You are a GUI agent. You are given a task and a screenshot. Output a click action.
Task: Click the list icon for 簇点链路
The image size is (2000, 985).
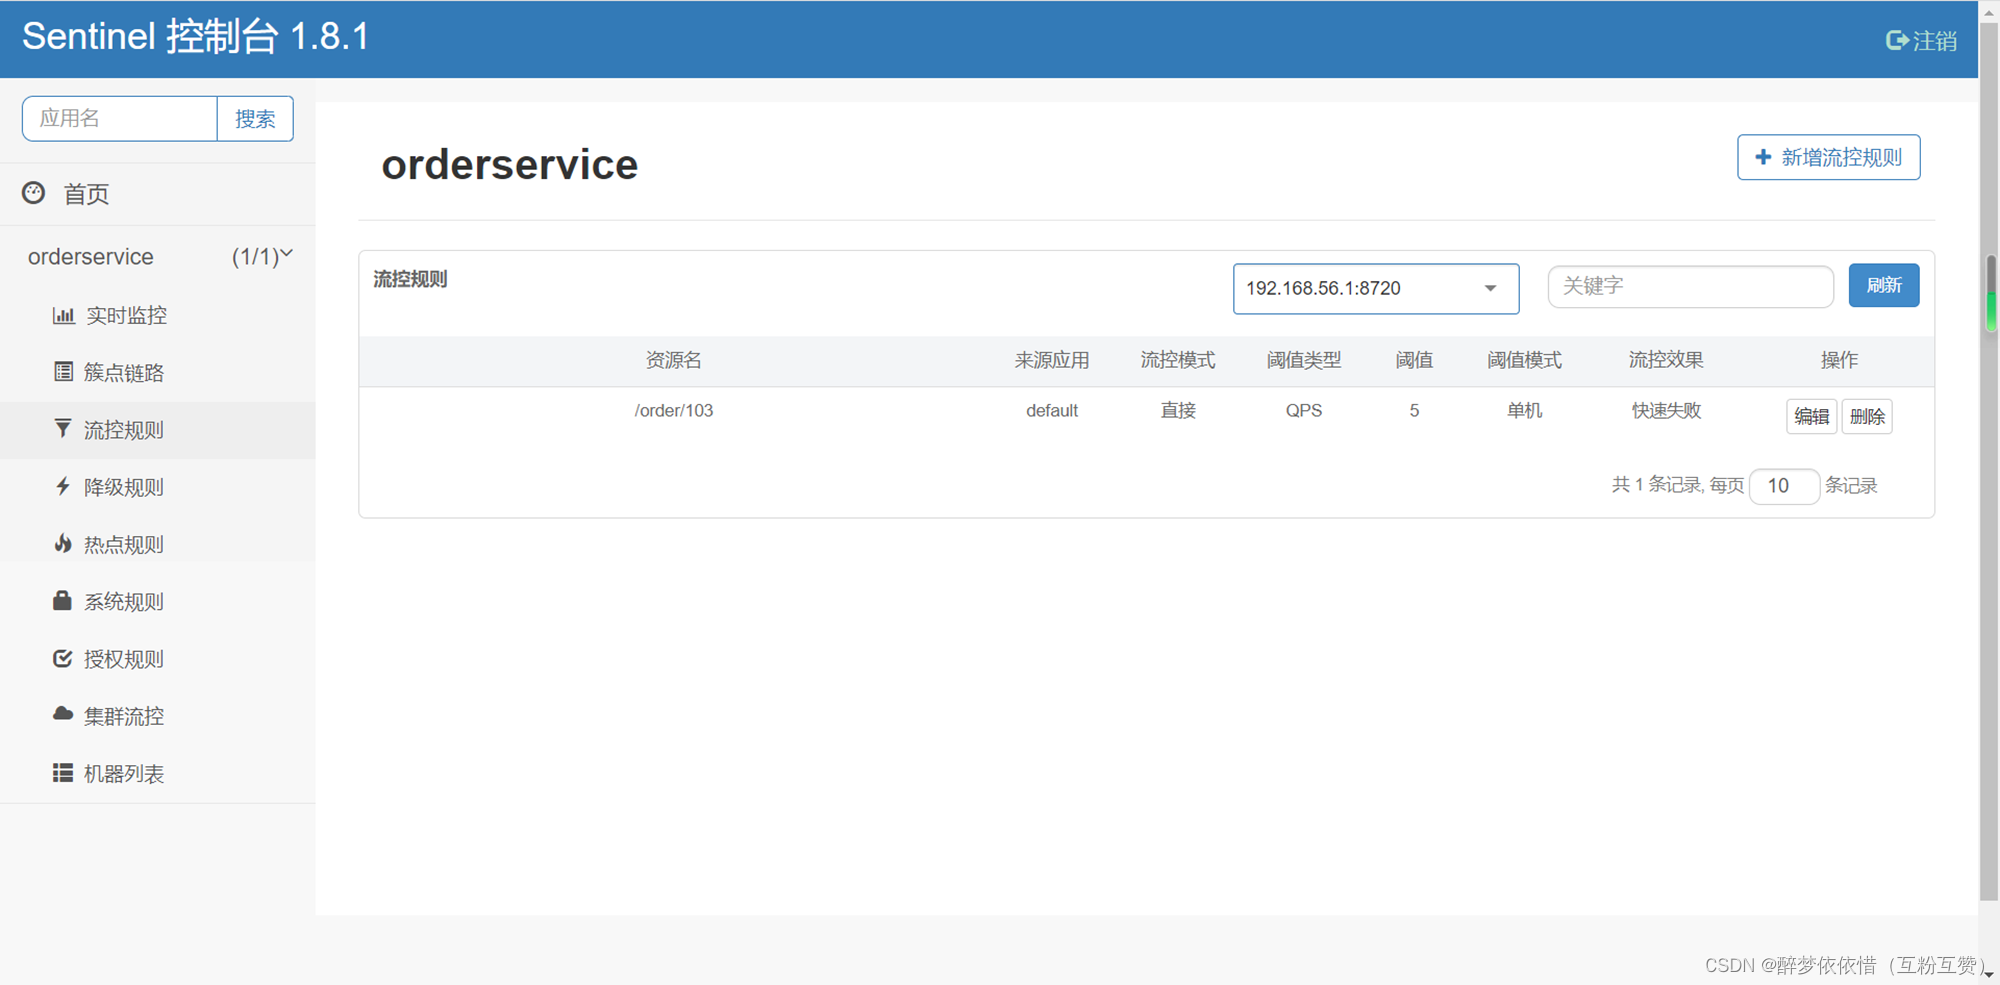tap(63, 372)
